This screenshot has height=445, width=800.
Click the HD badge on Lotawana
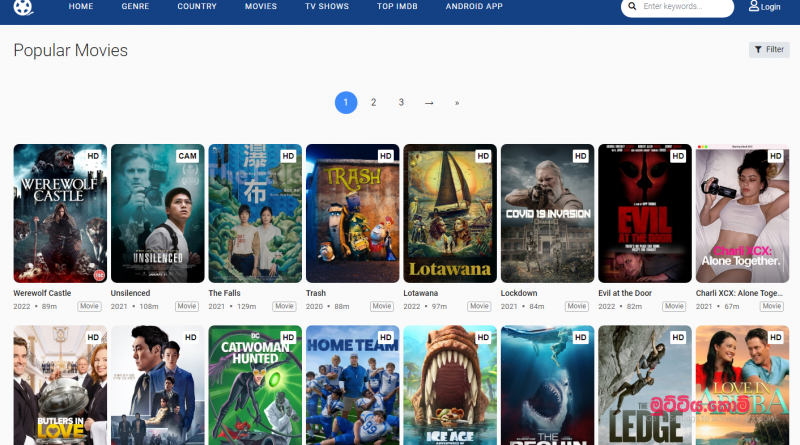[483, 156]
